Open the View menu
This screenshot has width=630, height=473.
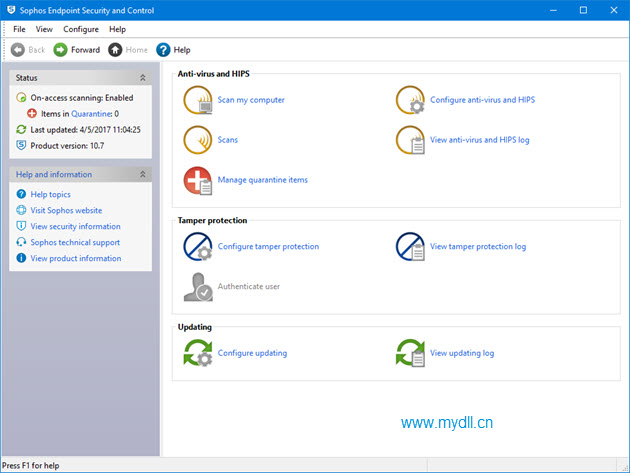click(44, 29)
